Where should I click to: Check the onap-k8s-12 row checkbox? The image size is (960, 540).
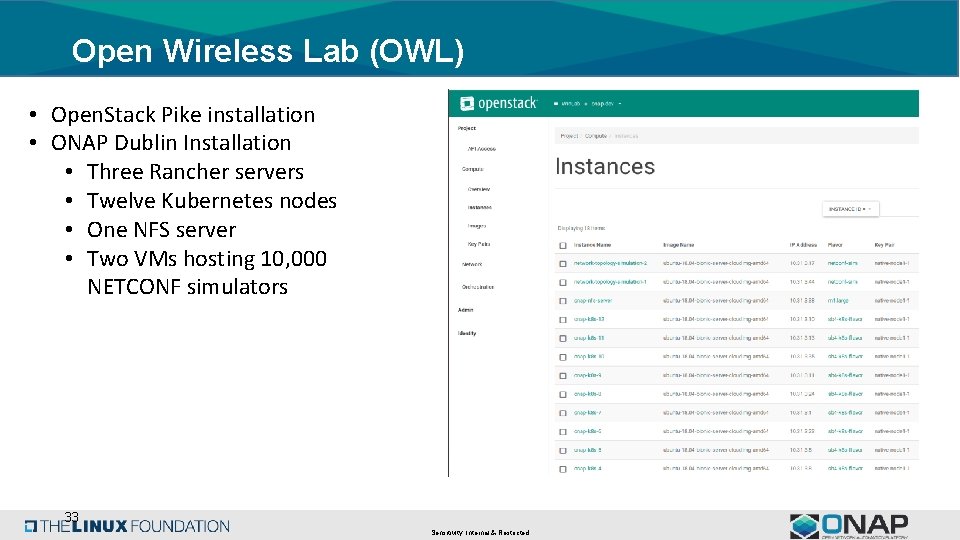coord(563,320)
